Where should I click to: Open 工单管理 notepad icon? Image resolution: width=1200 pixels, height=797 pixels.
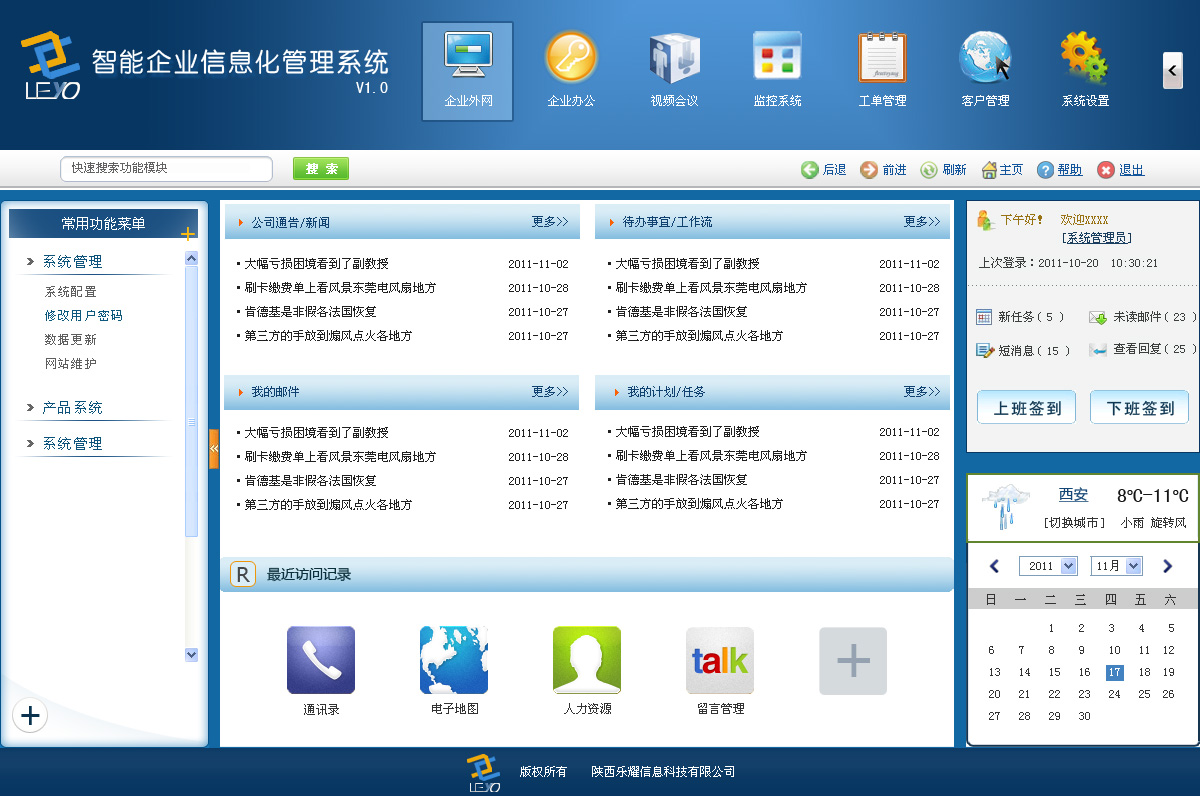coord(882,57)
